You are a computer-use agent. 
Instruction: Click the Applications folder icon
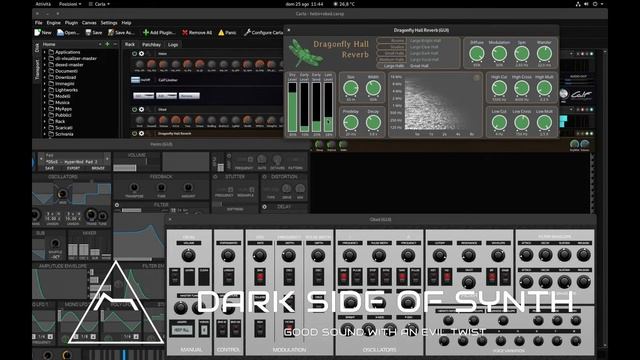[x=51, y=52]
